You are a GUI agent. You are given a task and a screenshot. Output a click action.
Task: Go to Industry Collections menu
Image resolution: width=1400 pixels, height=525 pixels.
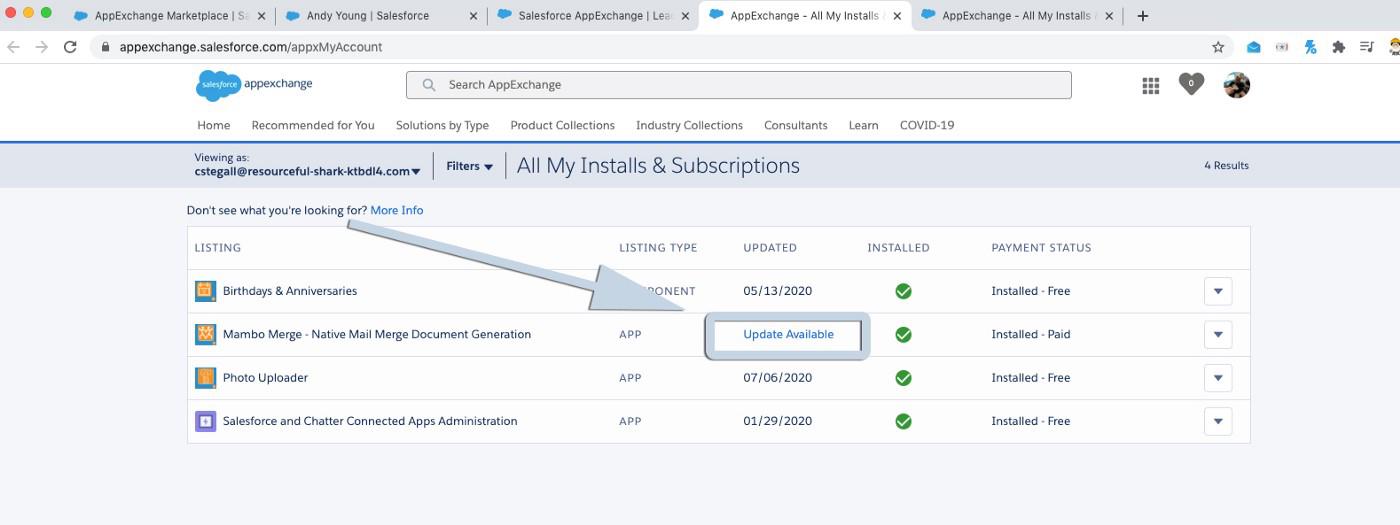coord(689,125)
